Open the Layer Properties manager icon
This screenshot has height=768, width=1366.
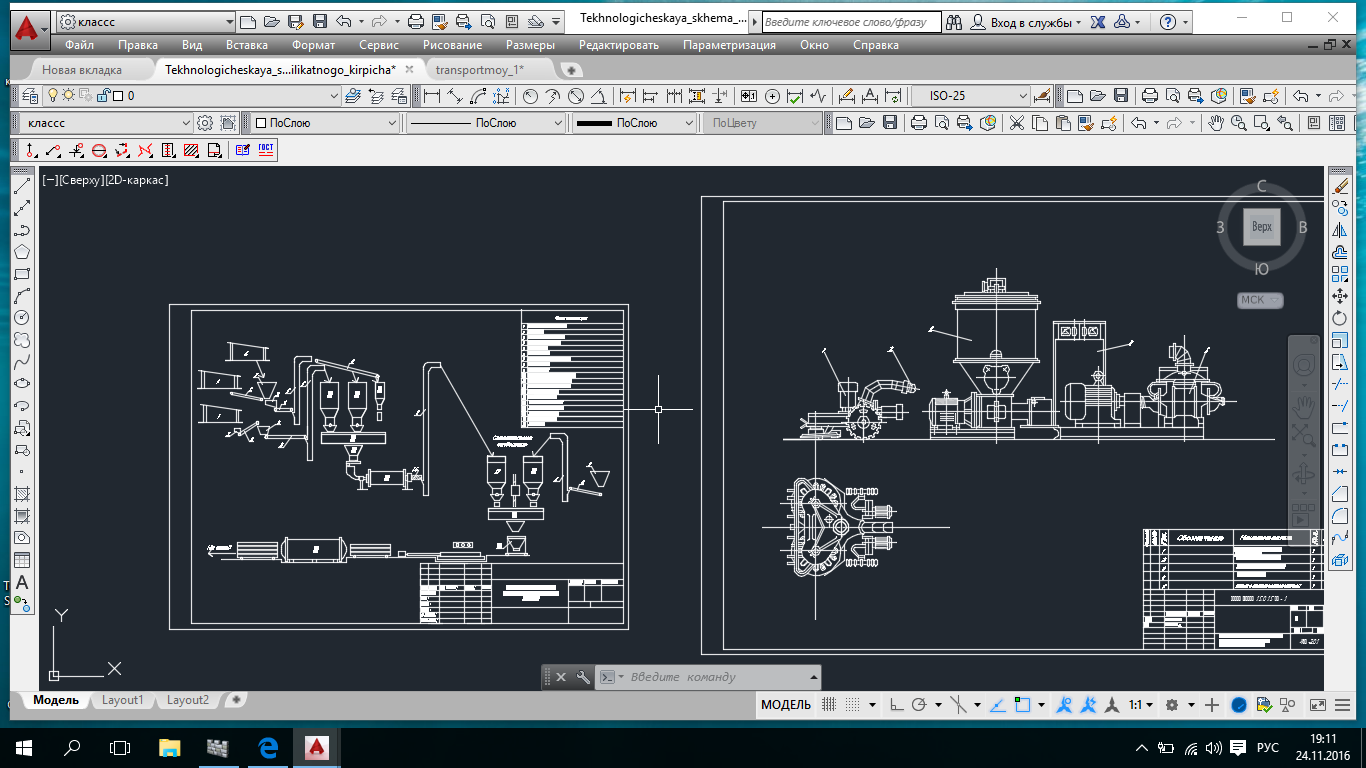(30, 96)
